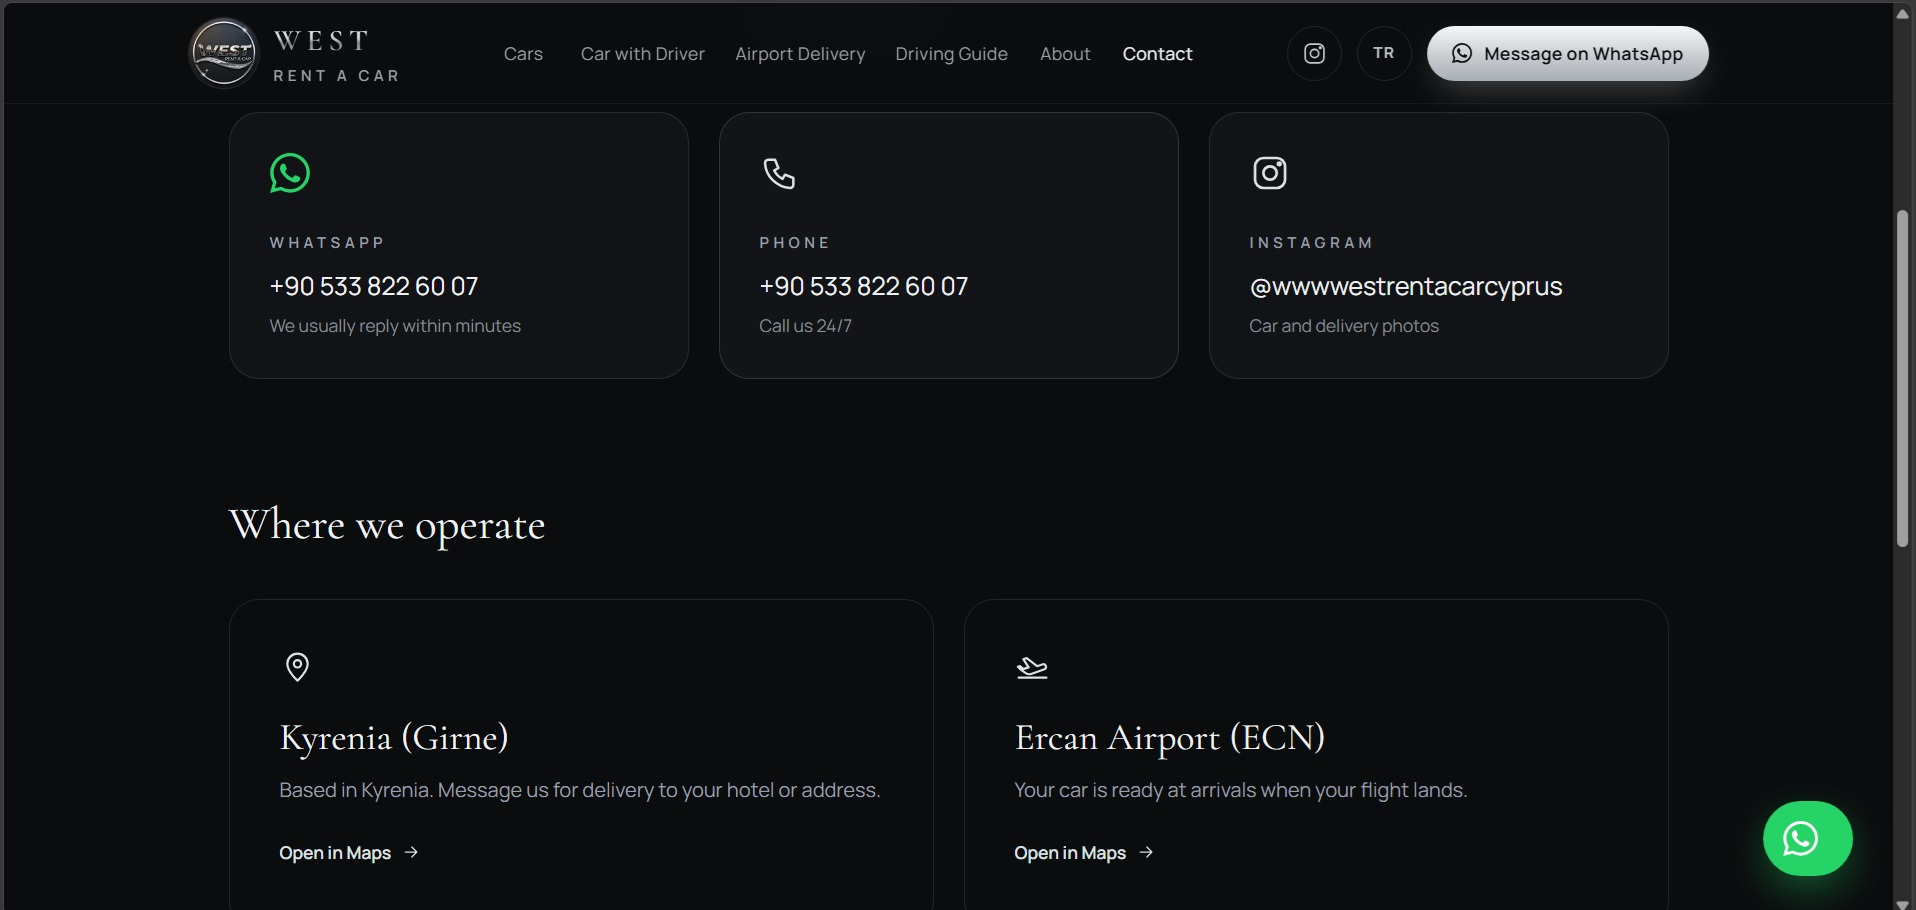Image resolution: width=1916 pixels, height=910 pixels.
Task: Click the WhatsApp glyph in header button
Action: click(x=1462, y=54)
